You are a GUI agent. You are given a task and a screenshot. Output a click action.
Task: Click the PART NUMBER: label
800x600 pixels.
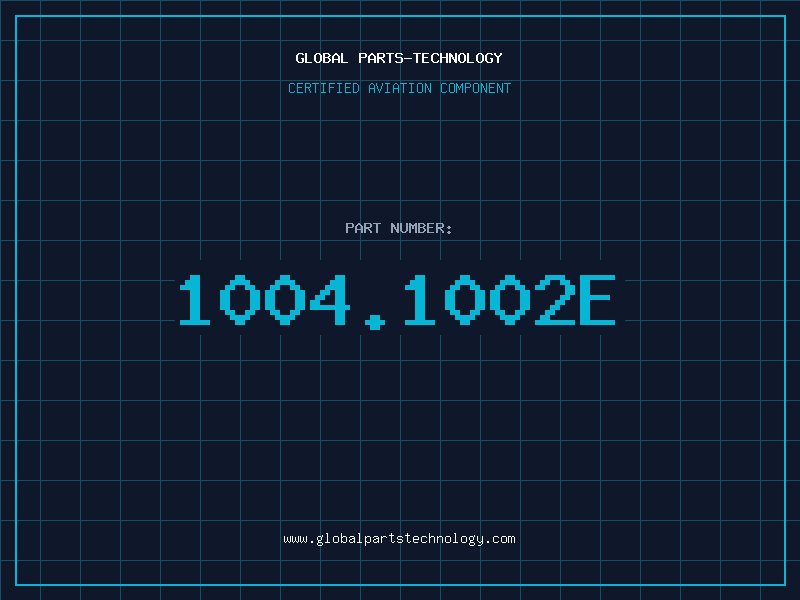tap(399, 228)
